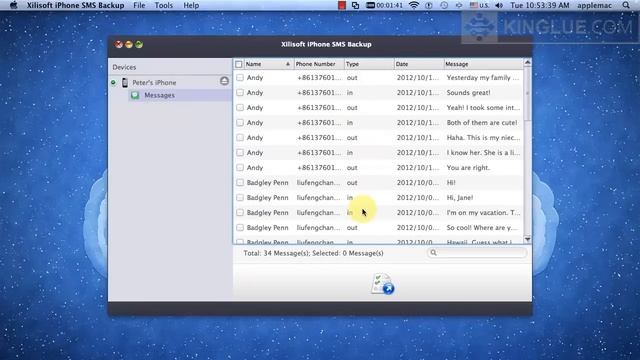Click the search magnifier icon in search field
Viewport: 640px width, 360px height.
tap(433, 253)
